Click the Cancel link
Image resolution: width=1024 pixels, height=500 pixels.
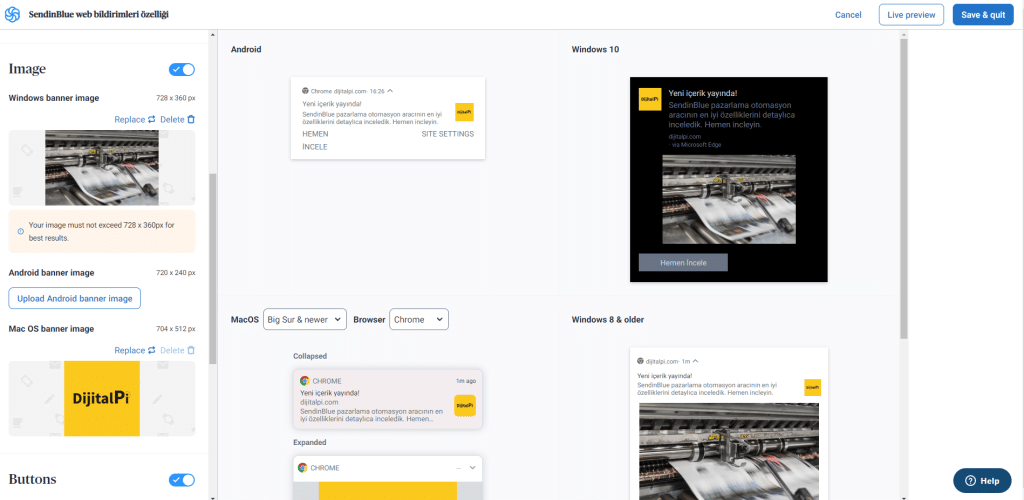pyautogui.click(x=848, y=14)
